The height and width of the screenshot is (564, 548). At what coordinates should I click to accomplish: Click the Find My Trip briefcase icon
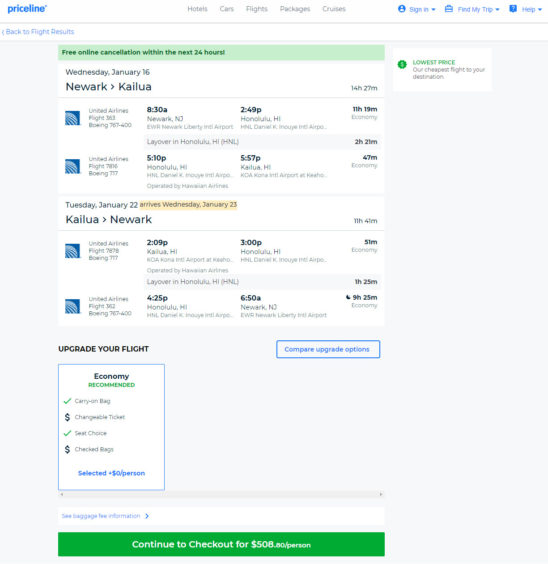pos(448,9)
